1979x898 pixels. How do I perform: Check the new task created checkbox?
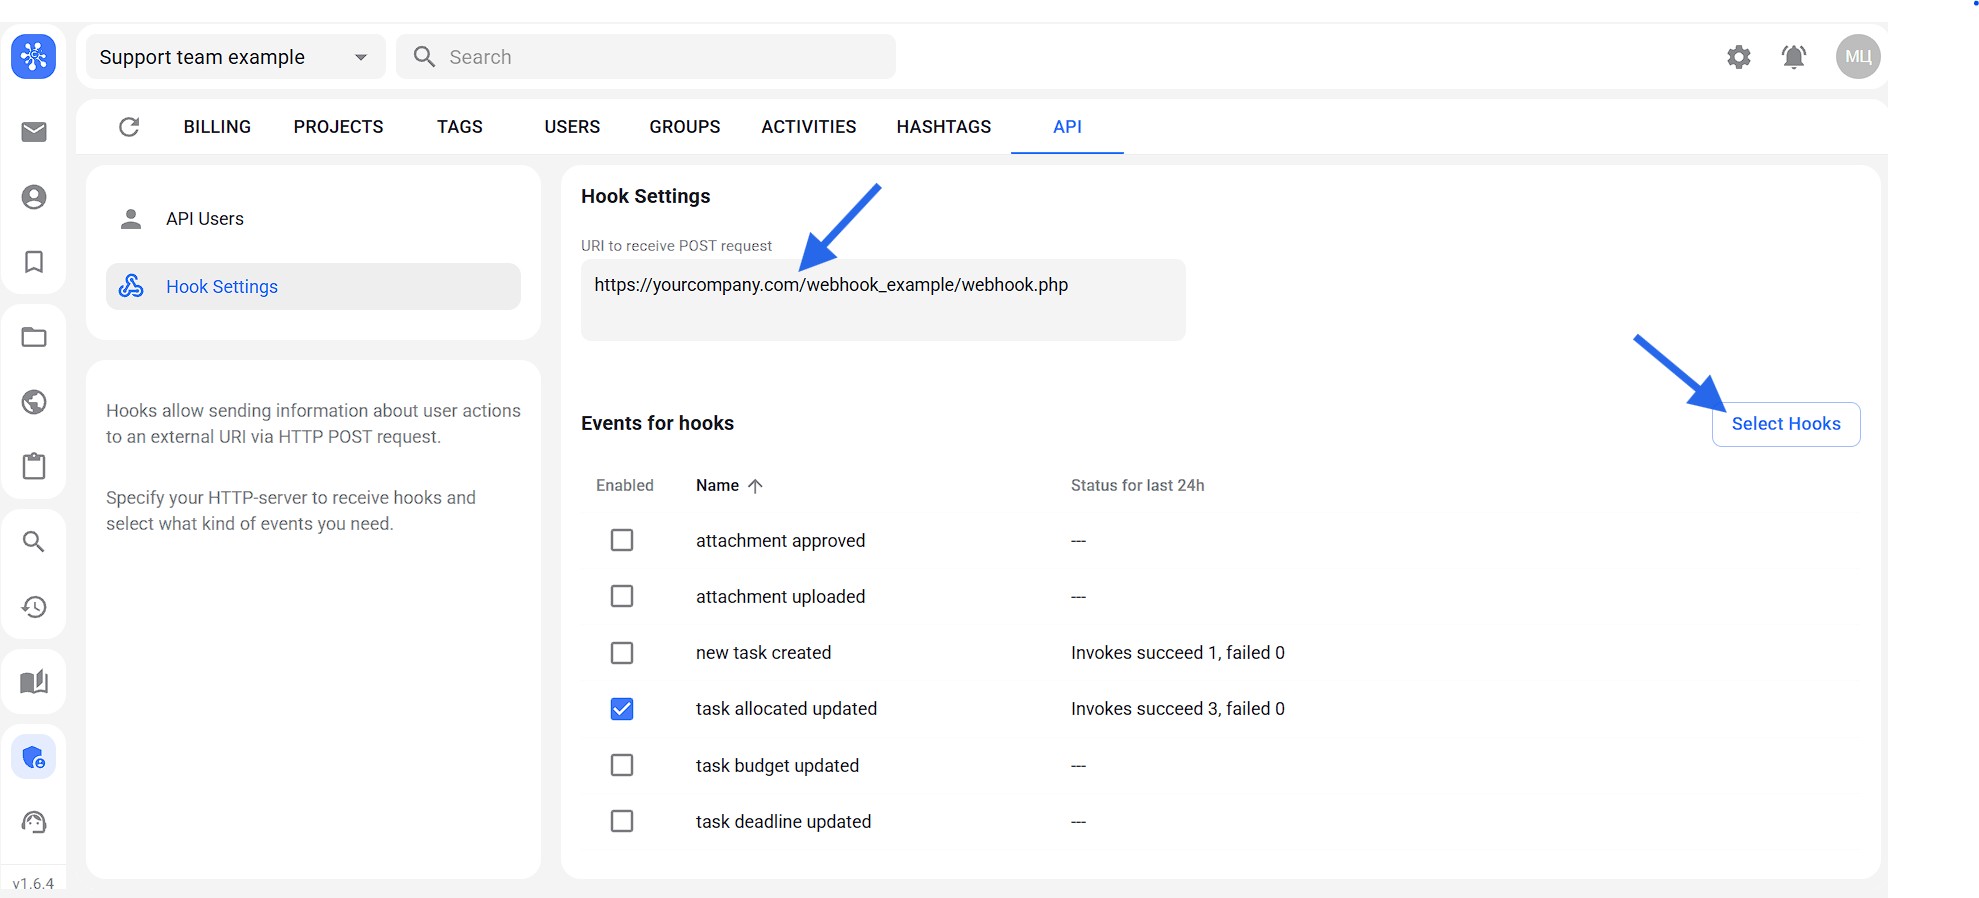[622, 653]
